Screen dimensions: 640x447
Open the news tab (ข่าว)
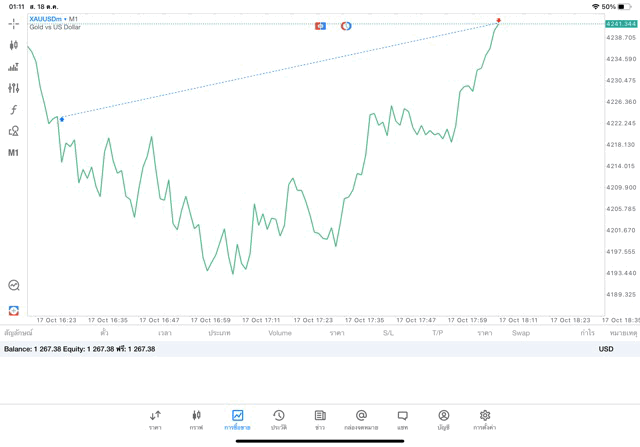[320, 419]
